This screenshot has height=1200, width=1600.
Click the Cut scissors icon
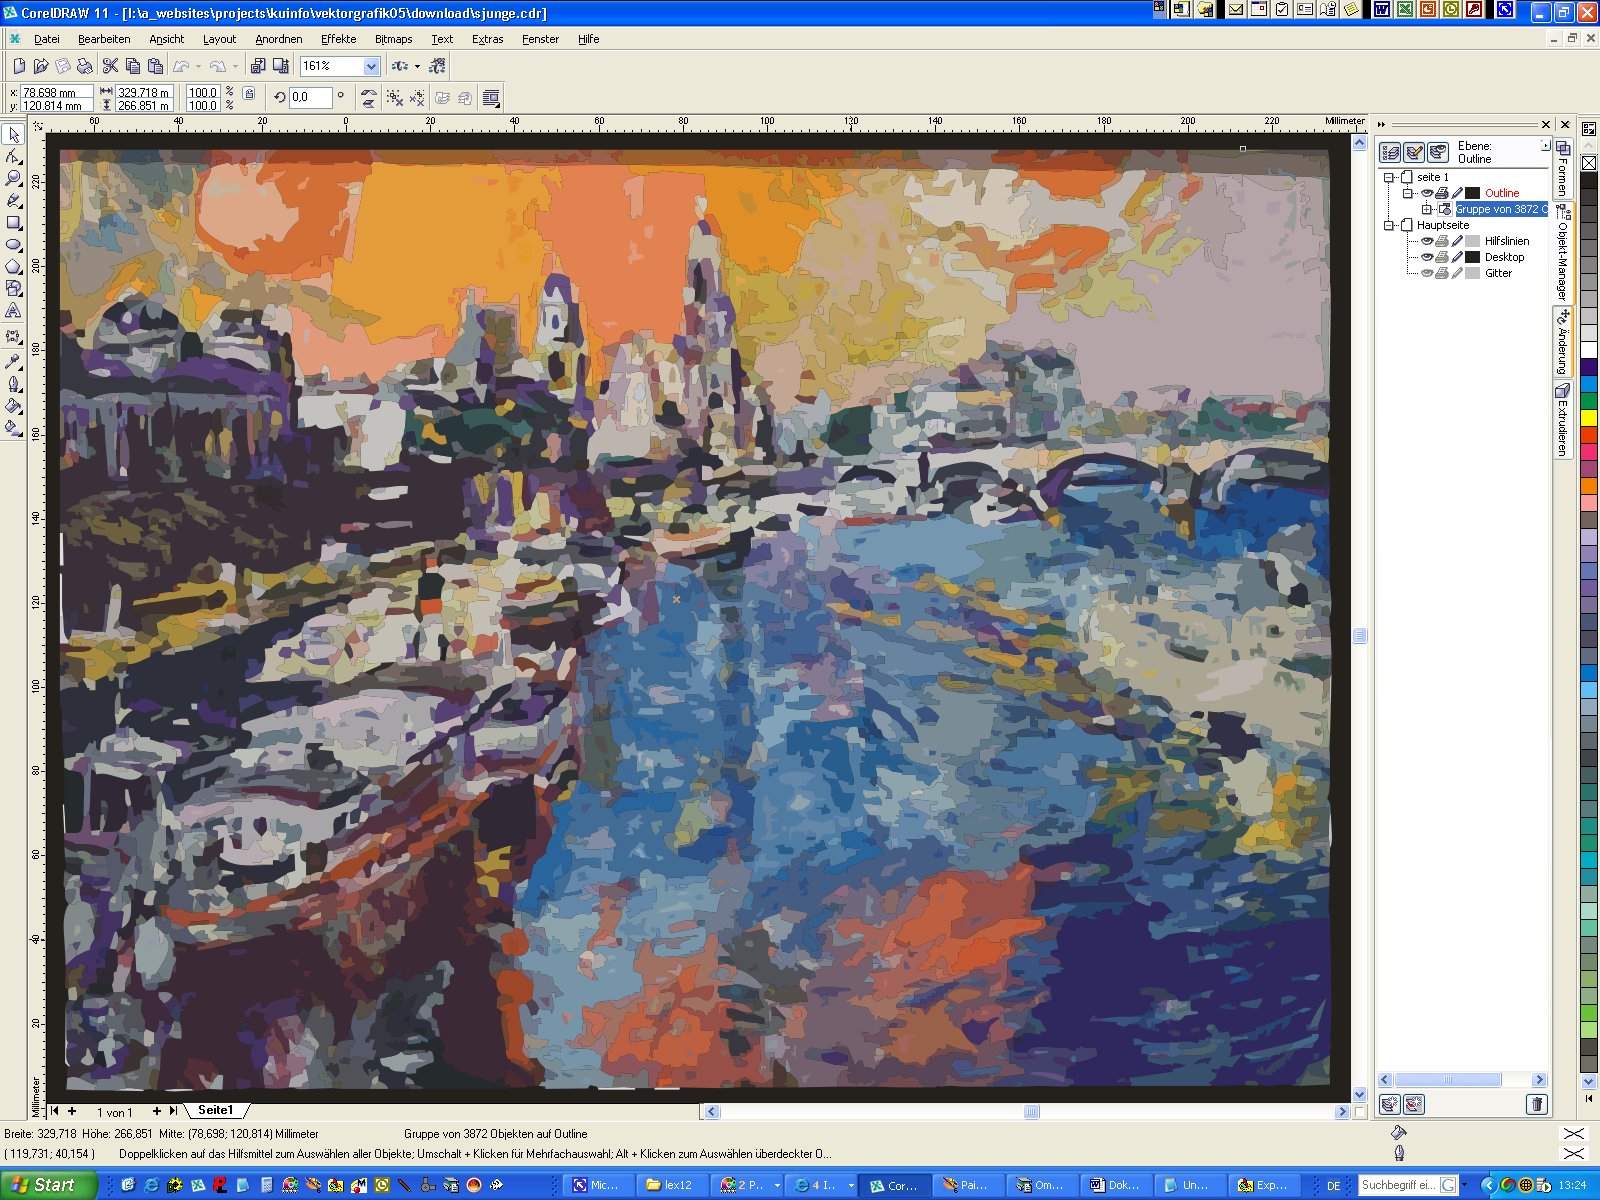pos(111,66)
